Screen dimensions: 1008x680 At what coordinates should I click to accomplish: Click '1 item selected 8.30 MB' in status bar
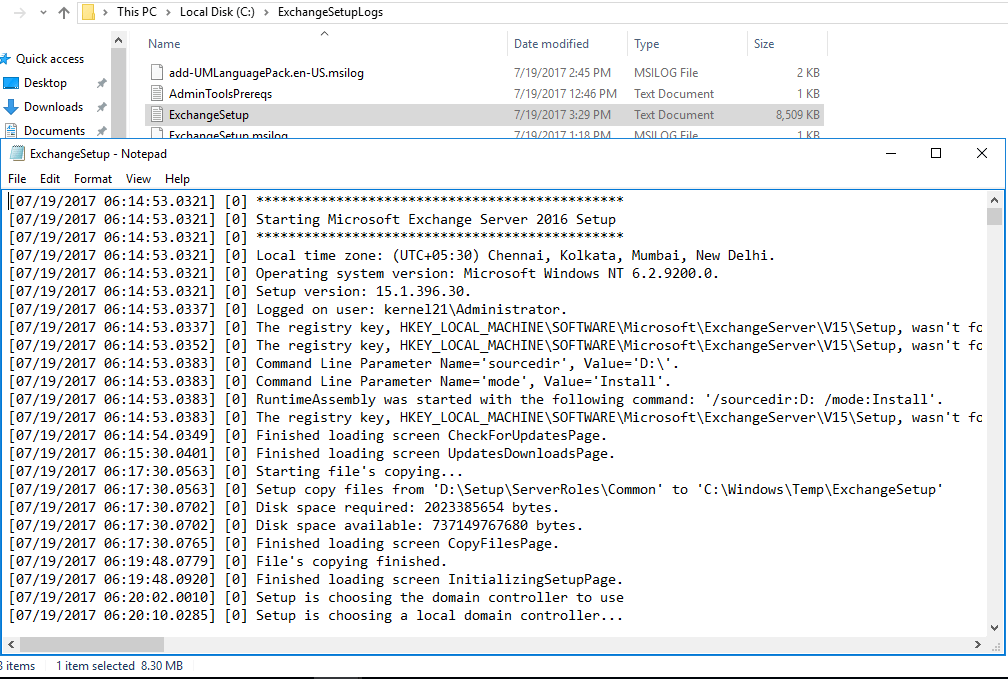(x=120, y=666)
